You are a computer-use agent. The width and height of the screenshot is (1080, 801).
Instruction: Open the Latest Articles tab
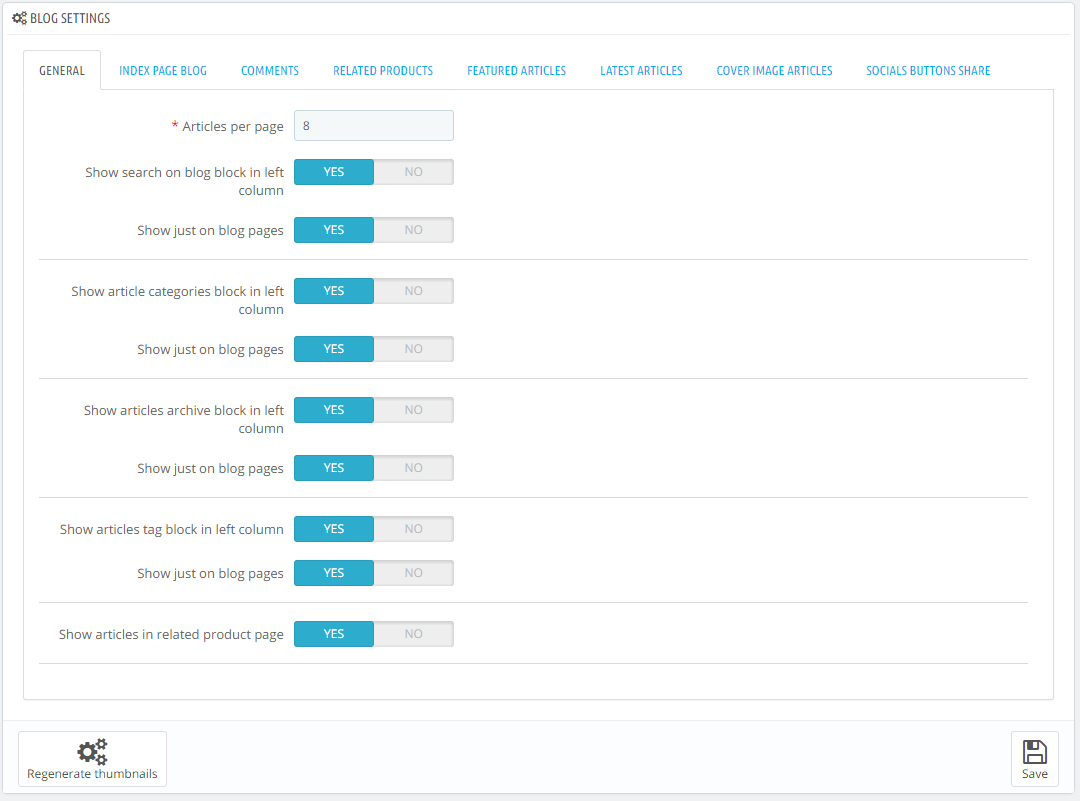641,70
